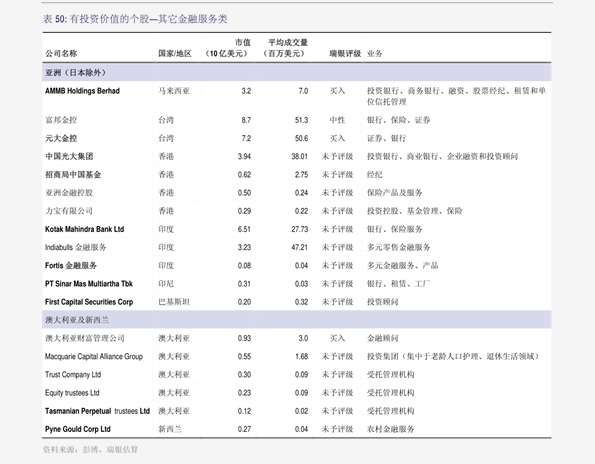Click market value '0.12' for Tasmanian Perpetual
Image resolution: width=595 pixels, height=464 pixels.
pos(244,411)
